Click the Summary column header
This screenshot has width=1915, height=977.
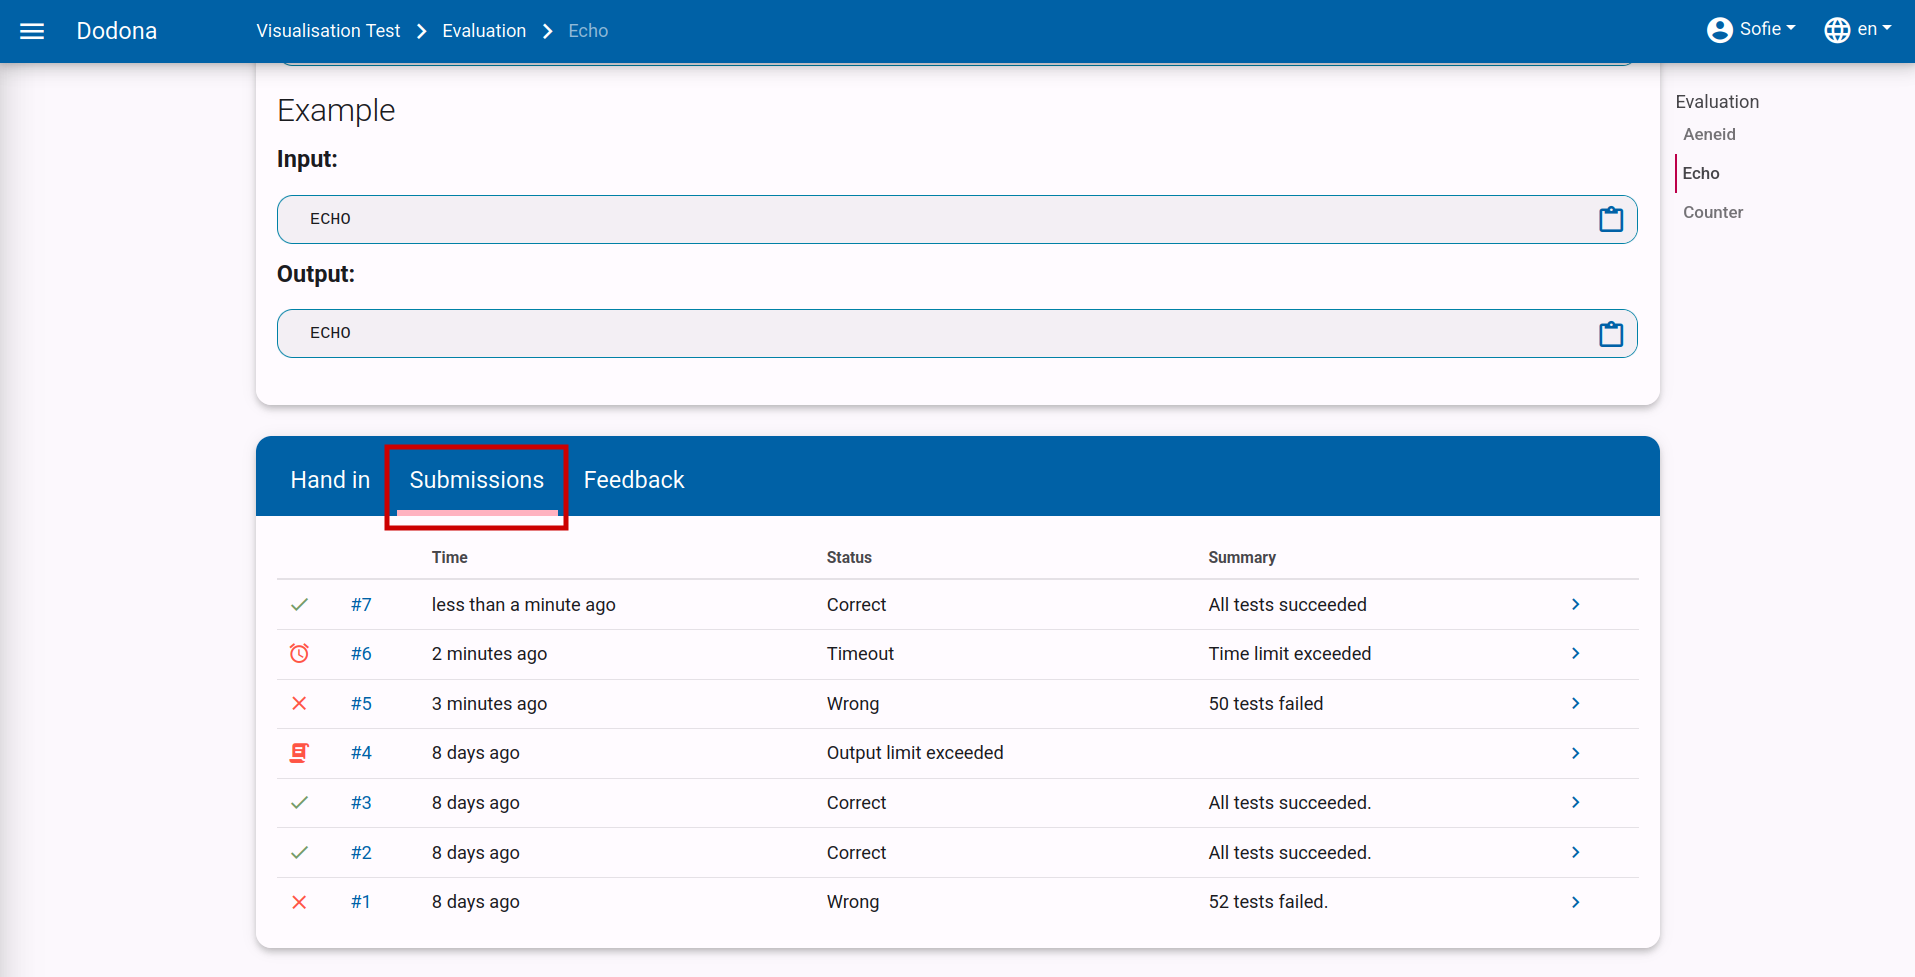pyautogui.click(x=1241, y=557)
